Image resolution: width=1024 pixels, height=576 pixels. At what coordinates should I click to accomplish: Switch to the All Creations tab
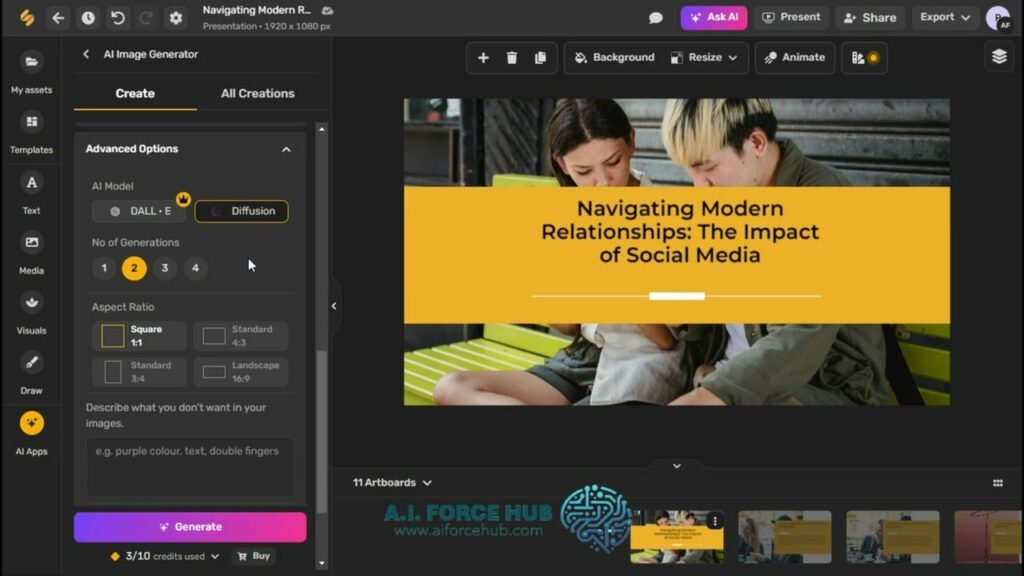(x=256, y=93)
